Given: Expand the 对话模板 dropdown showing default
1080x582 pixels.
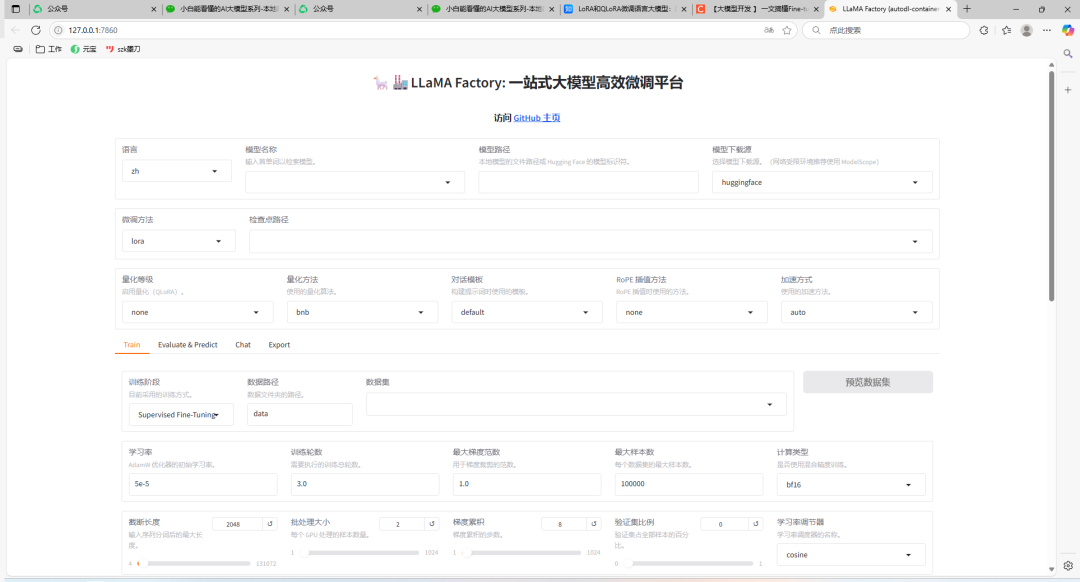Looking at the screenshot, I should click(526, 312).
